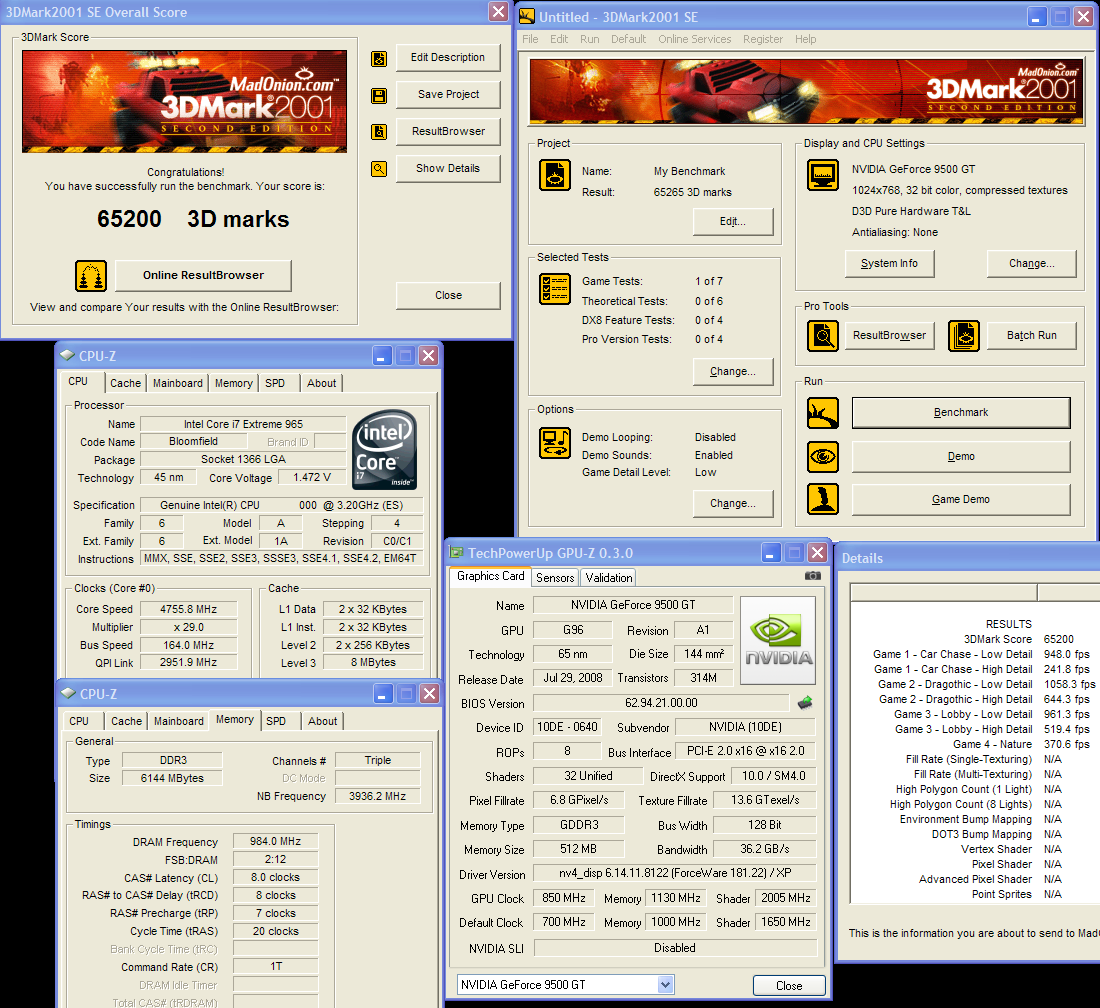The width and height of the screenshot is (1100, 1008).
Task: Switch to Memory tab in upper CPU-Z window
Action: [x=234, y=383]
